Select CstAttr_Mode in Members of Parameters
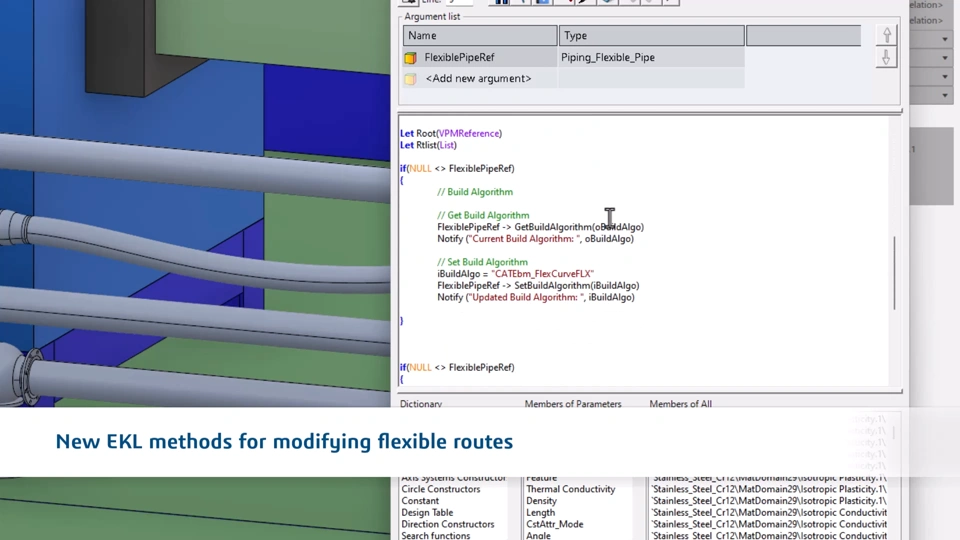Screen dimensions: 960x540 (555, 524)
